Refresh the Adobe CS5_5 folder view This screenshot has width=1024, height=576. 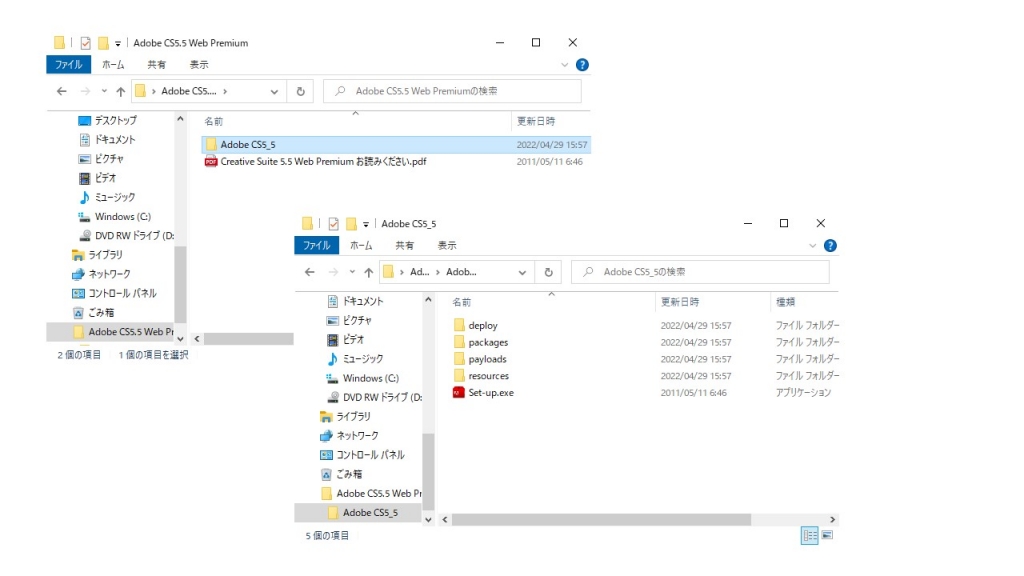(549, 272)
